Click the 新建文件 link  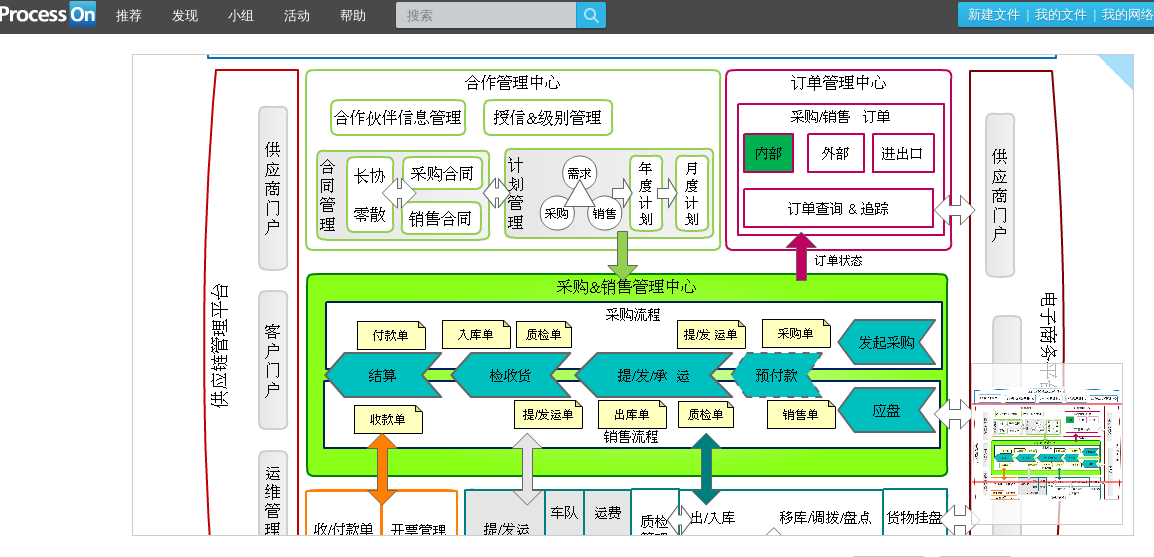994,15
